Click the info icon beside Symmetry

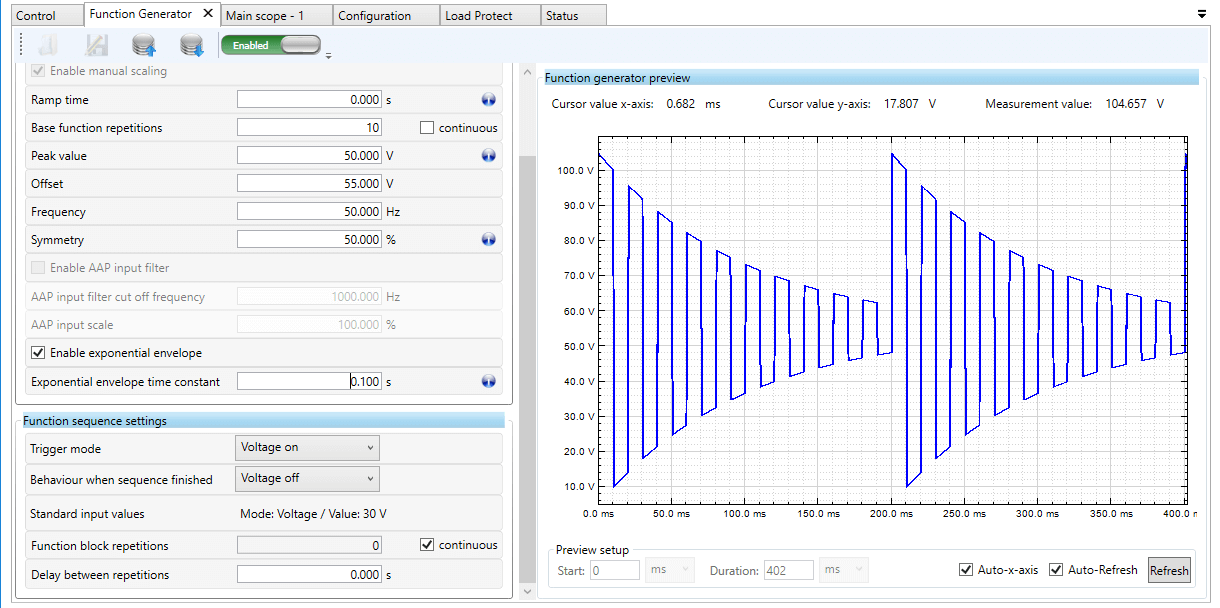489,240
